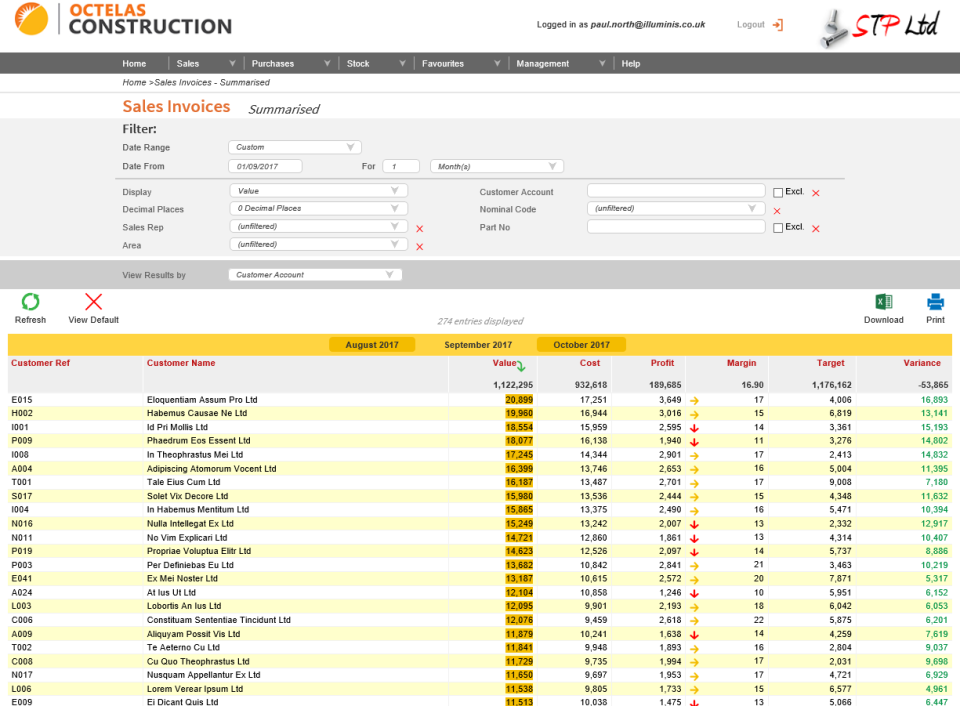Screen dimensions: 960x706
Task: Click the Logout arrow icon
Action: (778, 25)
